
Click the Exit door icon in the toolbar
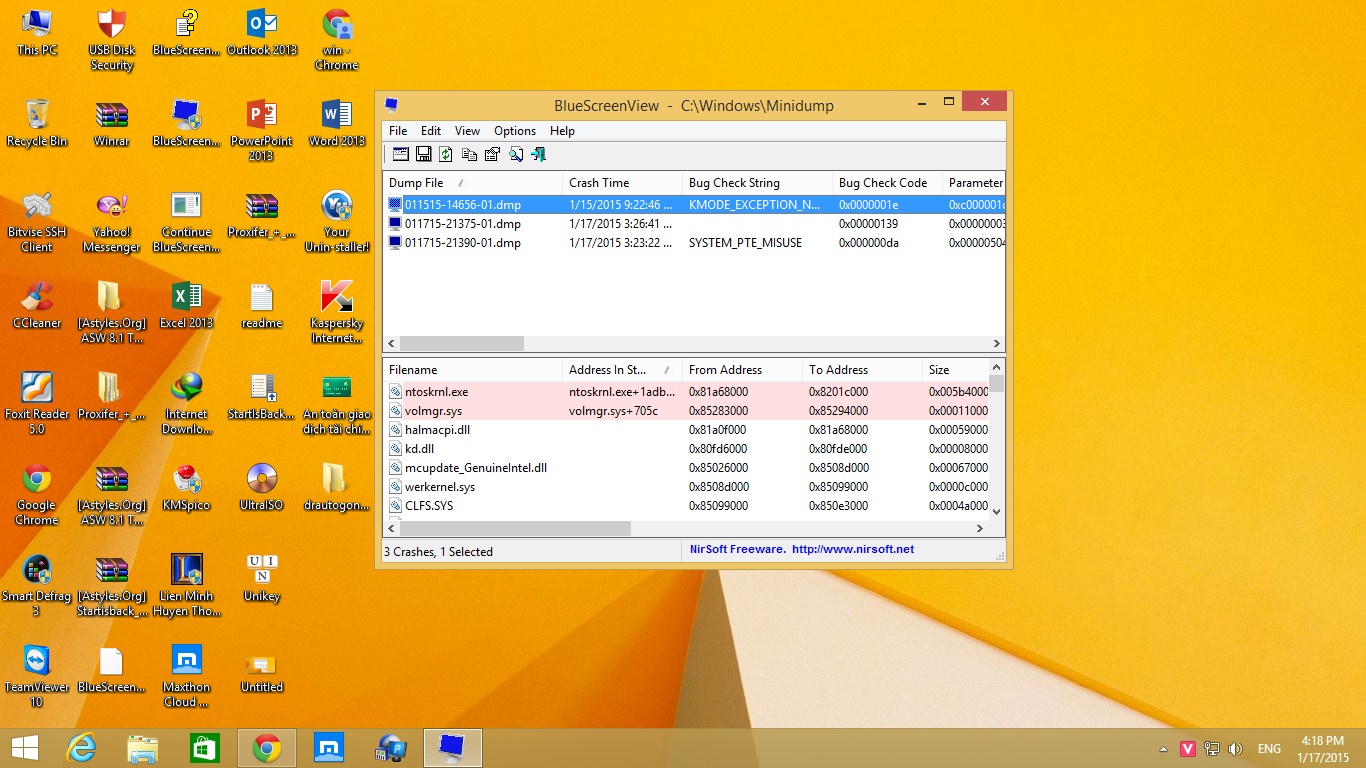tap(538, 154)
